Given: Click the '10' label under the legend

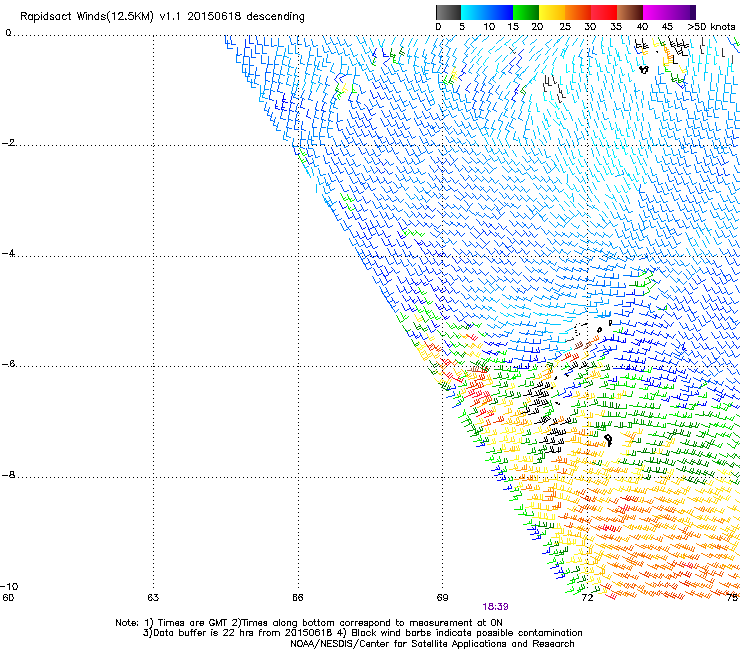Looking at the screenshot, I should click(489, 27).
